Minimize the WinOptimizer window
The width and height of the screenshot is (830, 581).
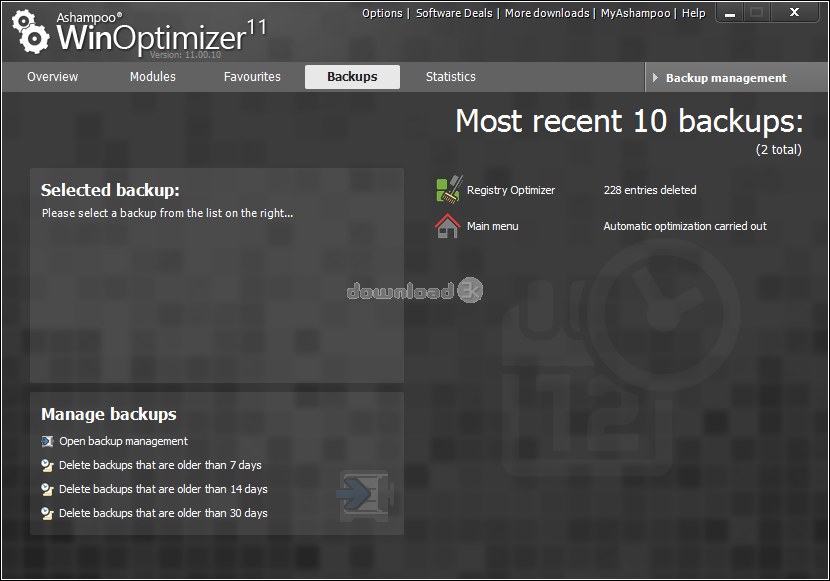point(729,13)
